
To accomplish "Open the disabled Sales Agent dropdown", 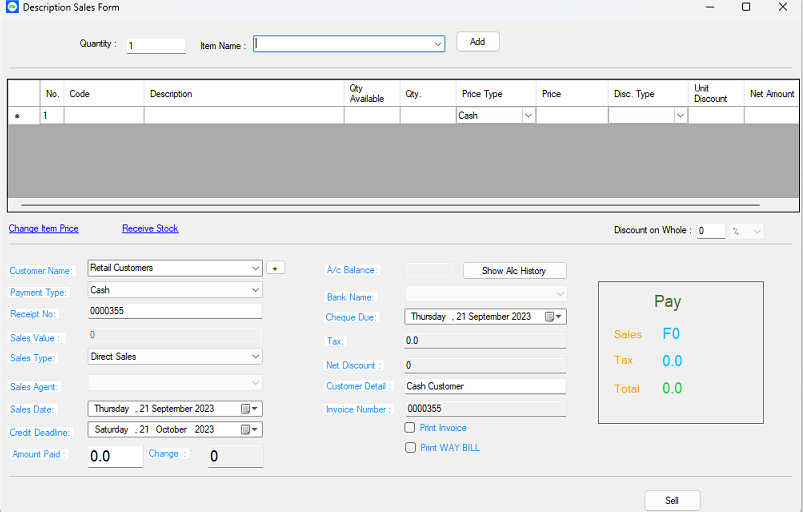I will [x=256, y=382].
